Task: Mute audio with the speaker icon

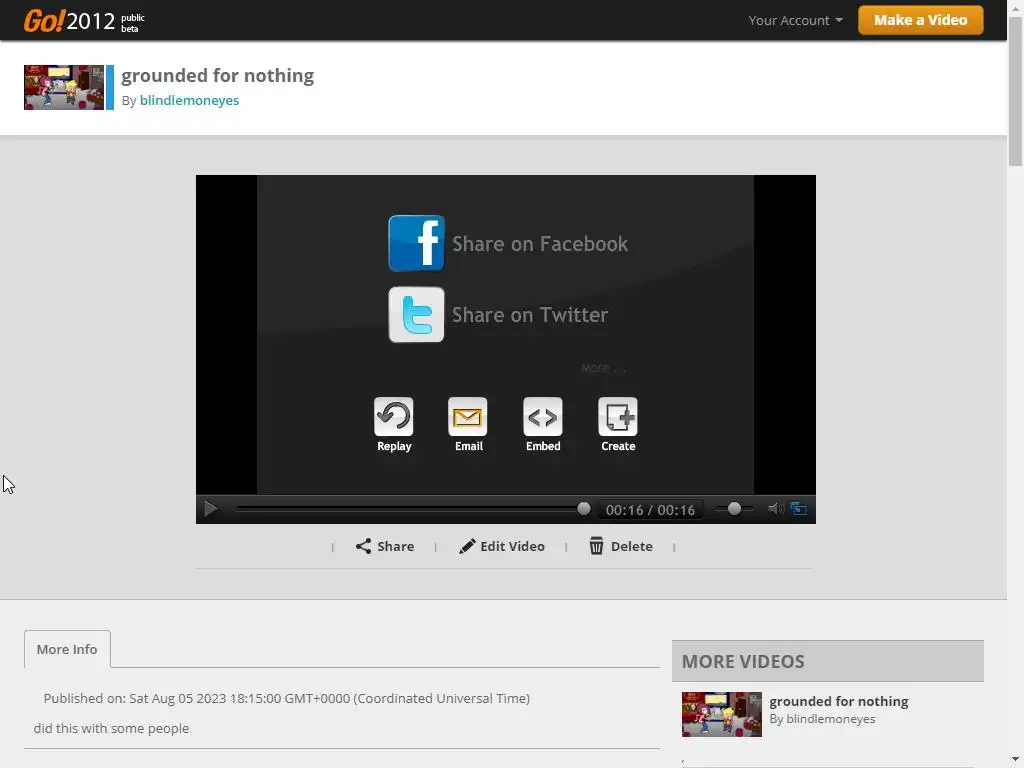Action: click(775, 509)
